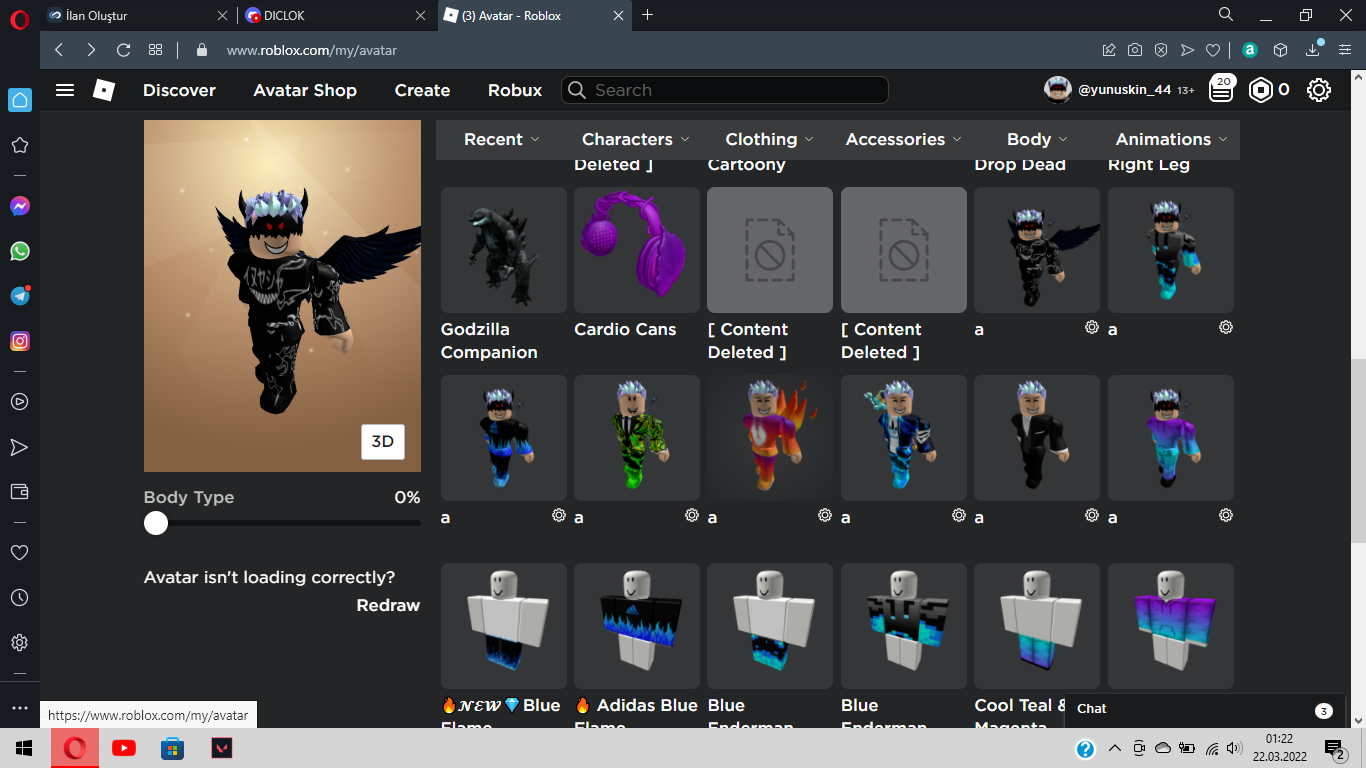Go back using the browser back arrow
1366x768 pixels.
pos(59,50)
